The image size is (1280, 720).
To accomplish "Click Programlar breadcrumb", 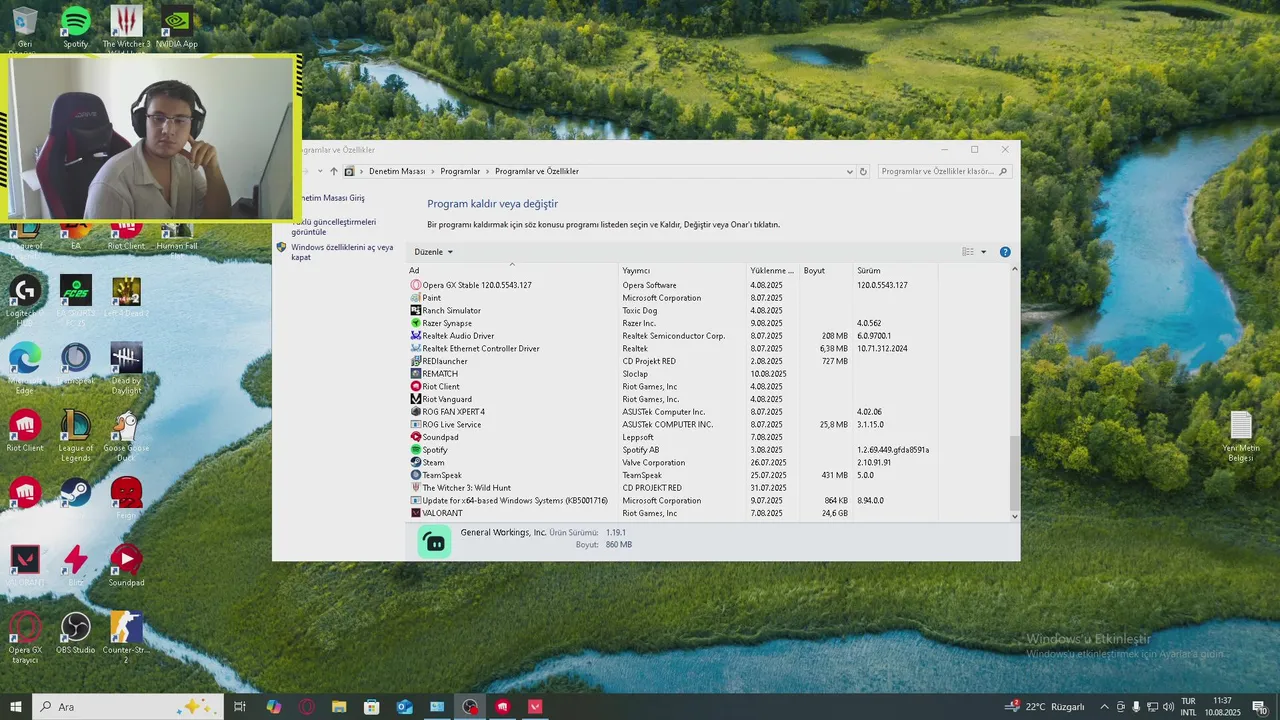I will click(x=460, y=171).
